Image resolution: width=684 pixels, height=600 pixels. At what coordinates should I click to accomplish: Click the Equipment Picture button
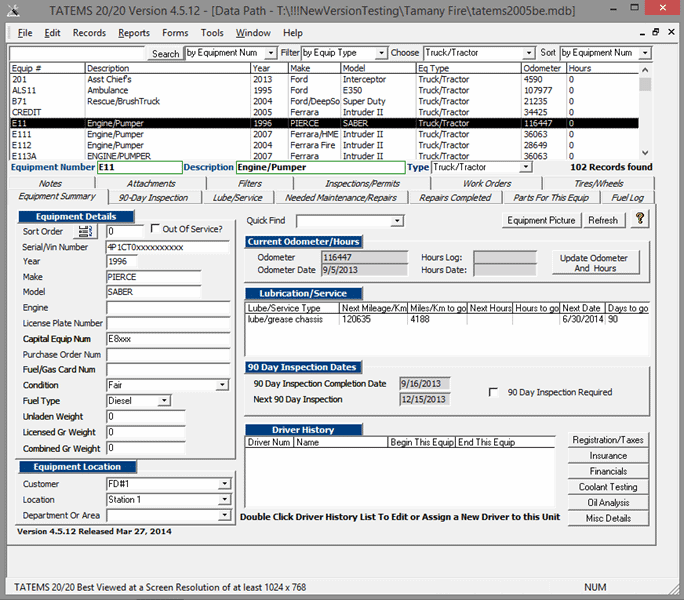541,220
